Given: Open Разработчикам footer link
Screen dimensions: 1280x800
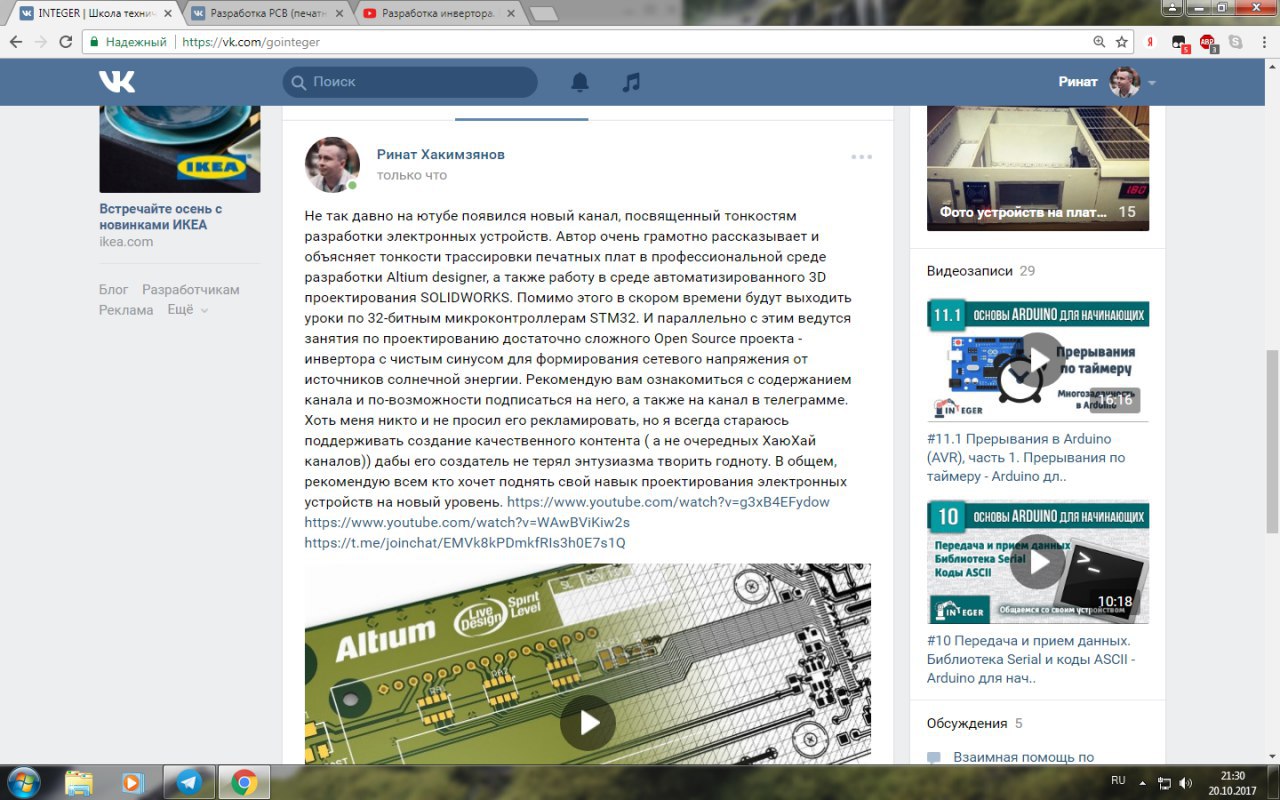Looking at the screenshot, I should click(191, 290).
